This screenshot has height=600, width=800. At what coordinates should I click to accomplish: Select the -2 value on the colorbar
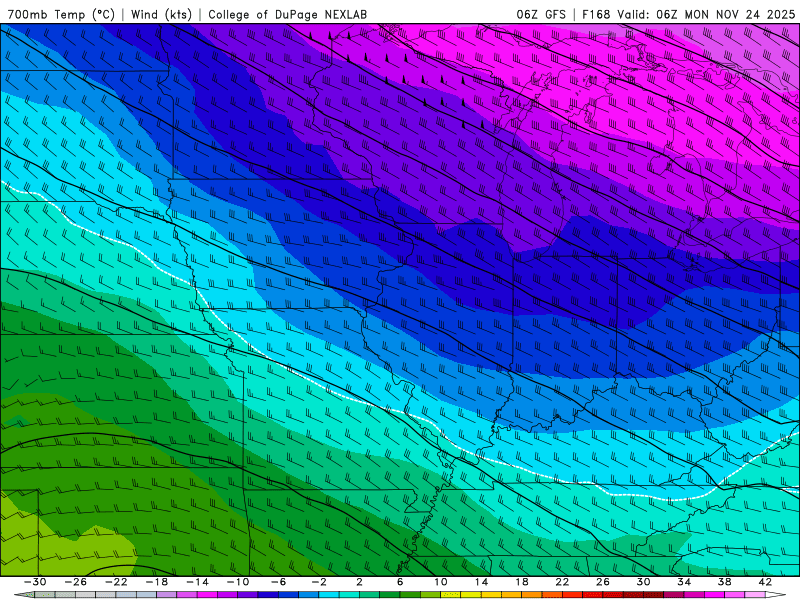pos(319,582)
